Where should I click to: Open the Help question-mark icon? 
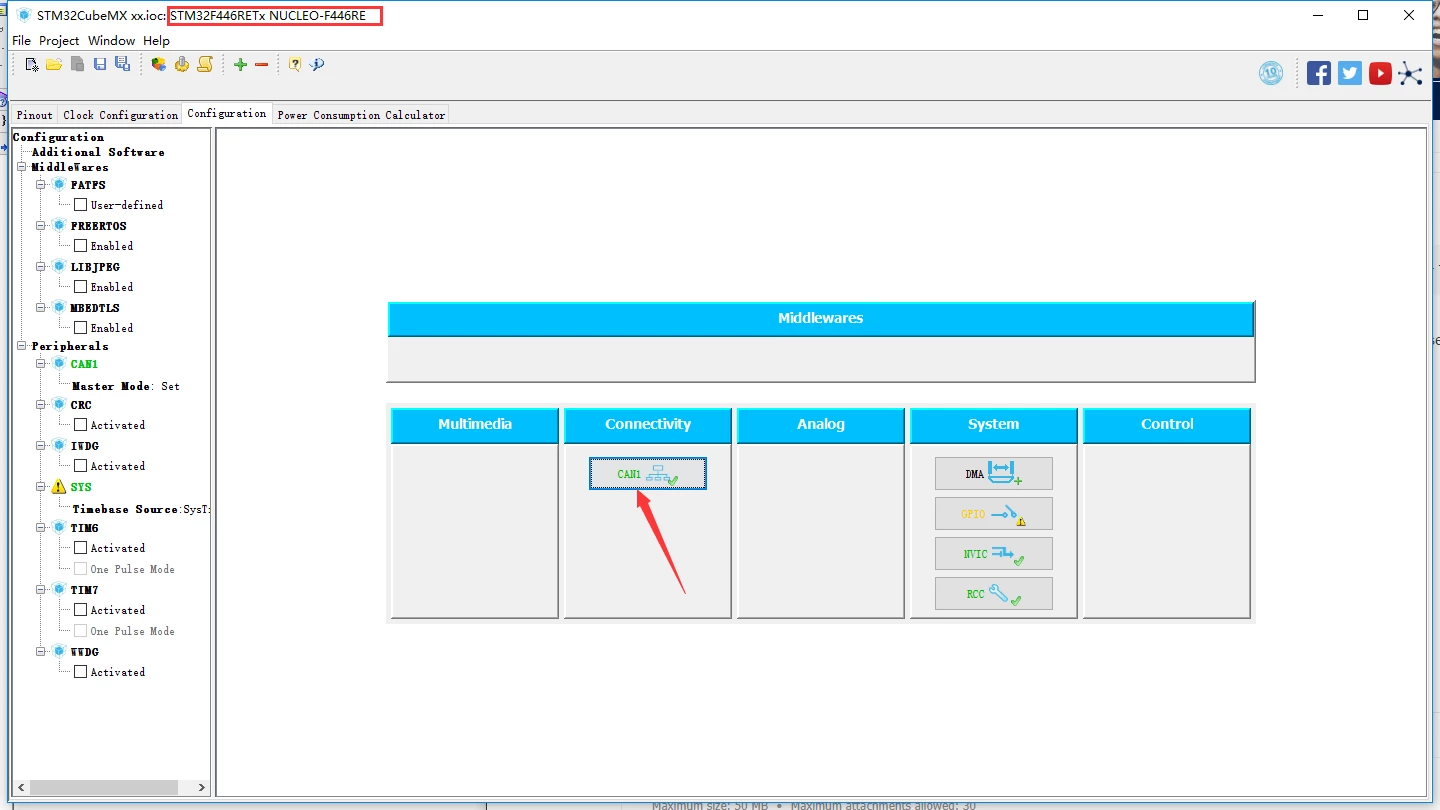click(295, 65)
